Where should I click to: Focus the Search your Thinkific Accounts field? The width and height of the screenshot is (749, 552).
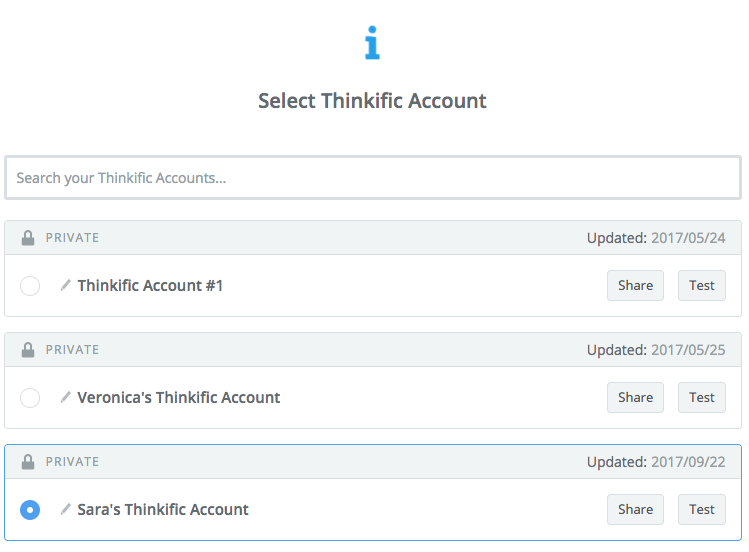click(373, 178)
